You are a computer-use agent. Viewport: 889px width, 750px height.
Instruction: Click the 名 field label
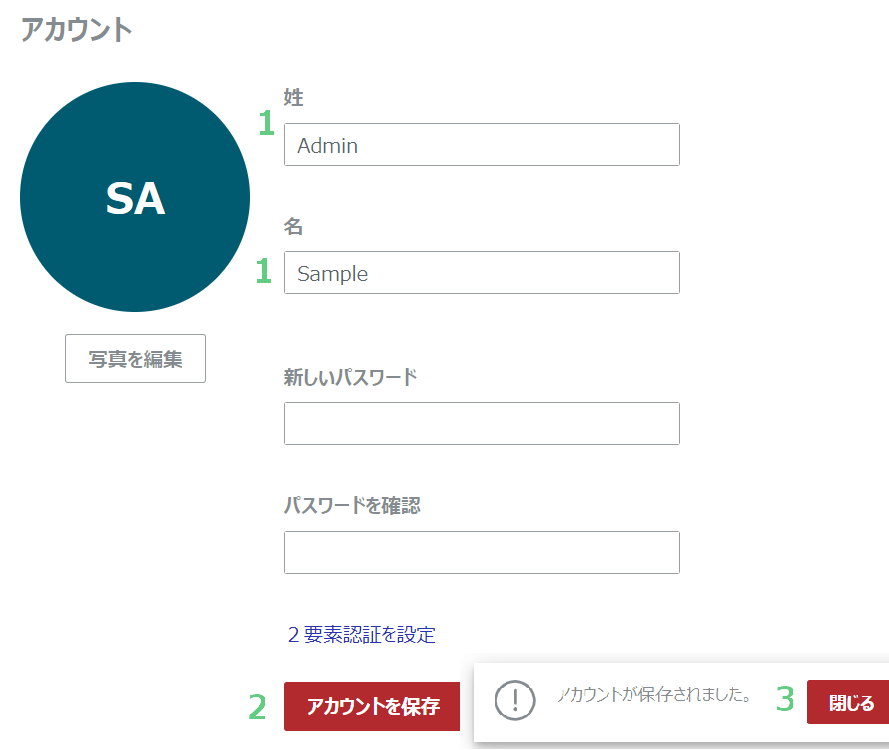(x=293, y=226)
